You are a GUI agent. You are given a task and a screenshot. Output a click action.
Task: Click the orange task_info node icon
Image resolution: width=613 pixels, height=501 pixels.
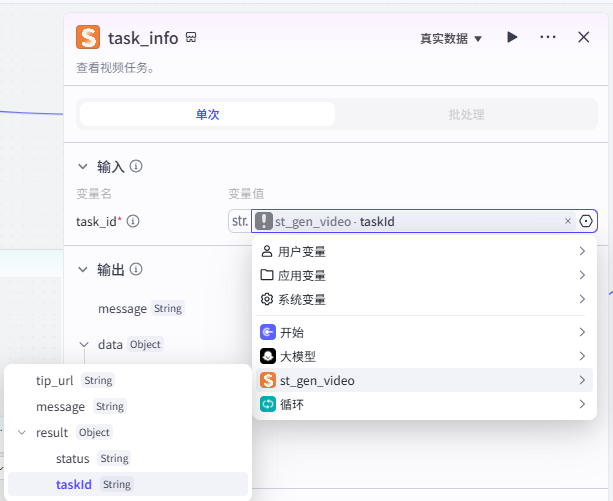(x=89, y=38)
